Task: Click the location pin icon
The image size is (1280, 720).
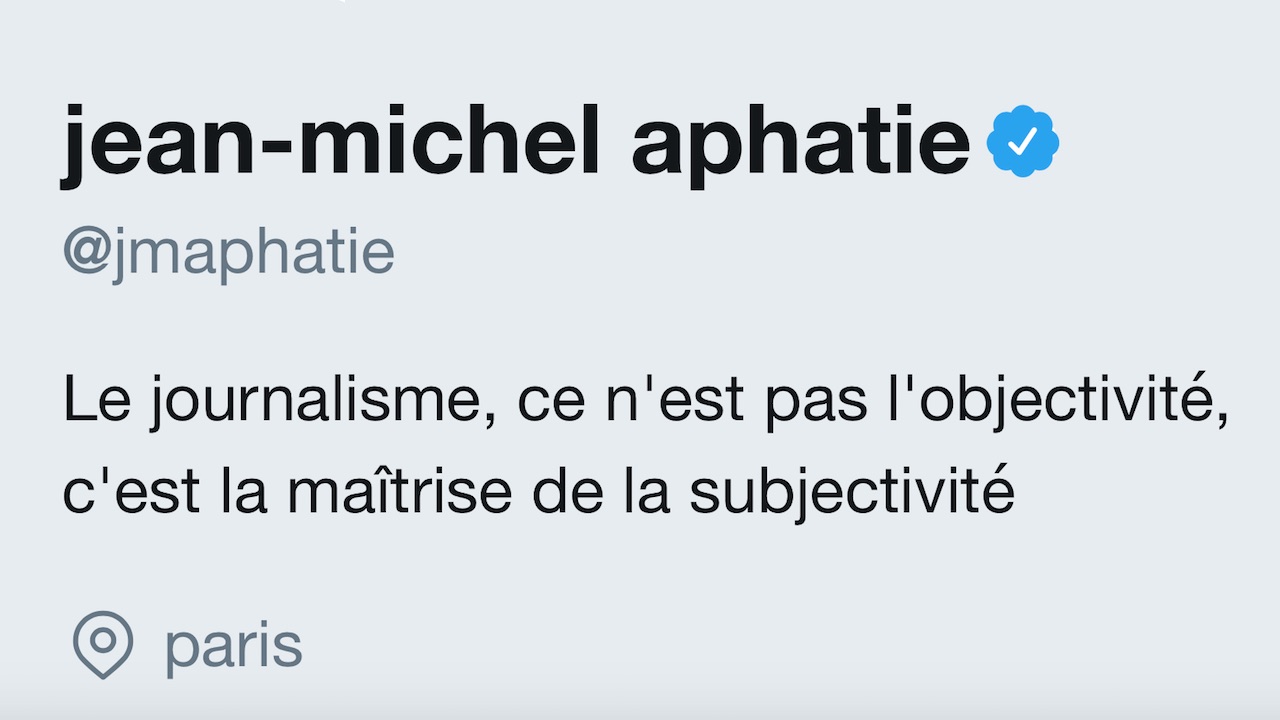Action: [x=103, y=645]
